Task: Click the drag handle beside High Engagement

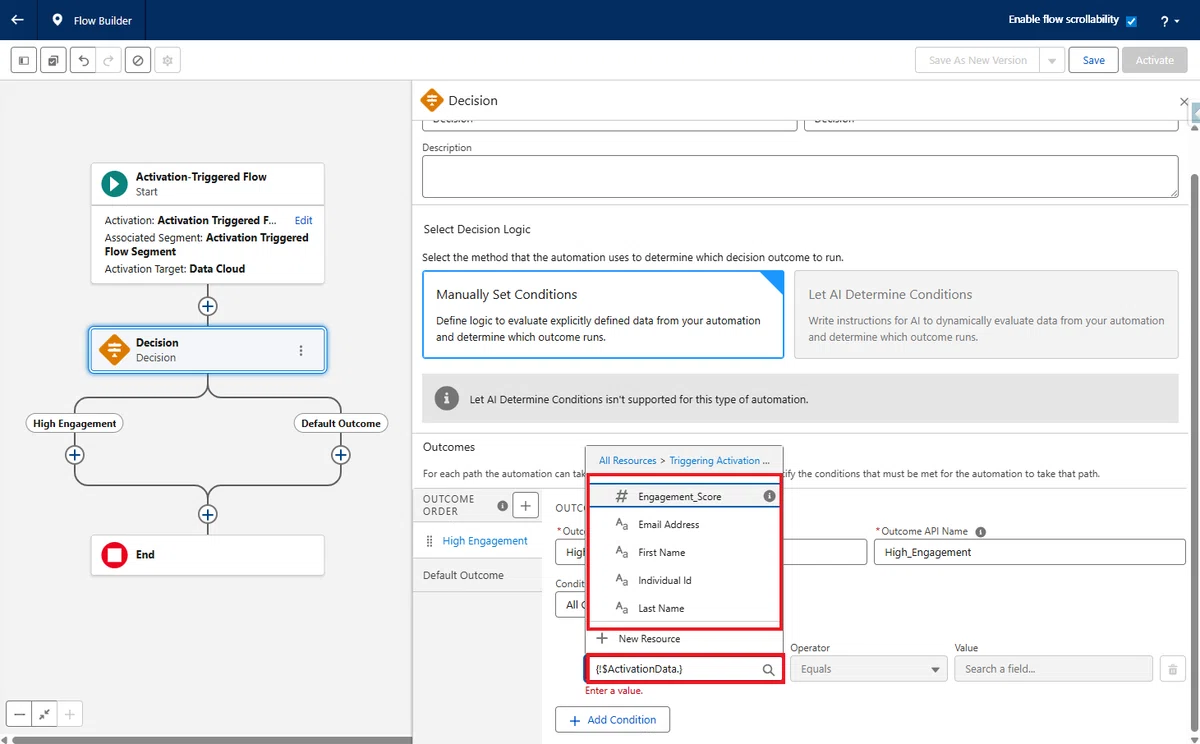Action: [430, 541]
